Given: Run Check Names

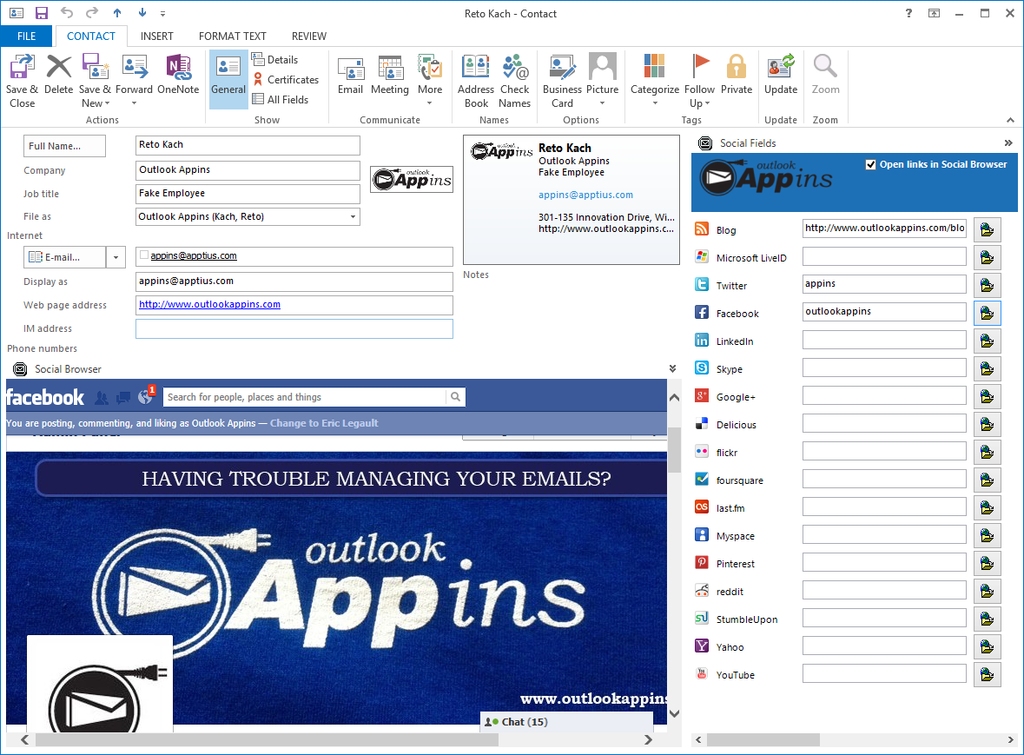Looking at the screenshot, I should pyautogui.click(x=515, y=81).
